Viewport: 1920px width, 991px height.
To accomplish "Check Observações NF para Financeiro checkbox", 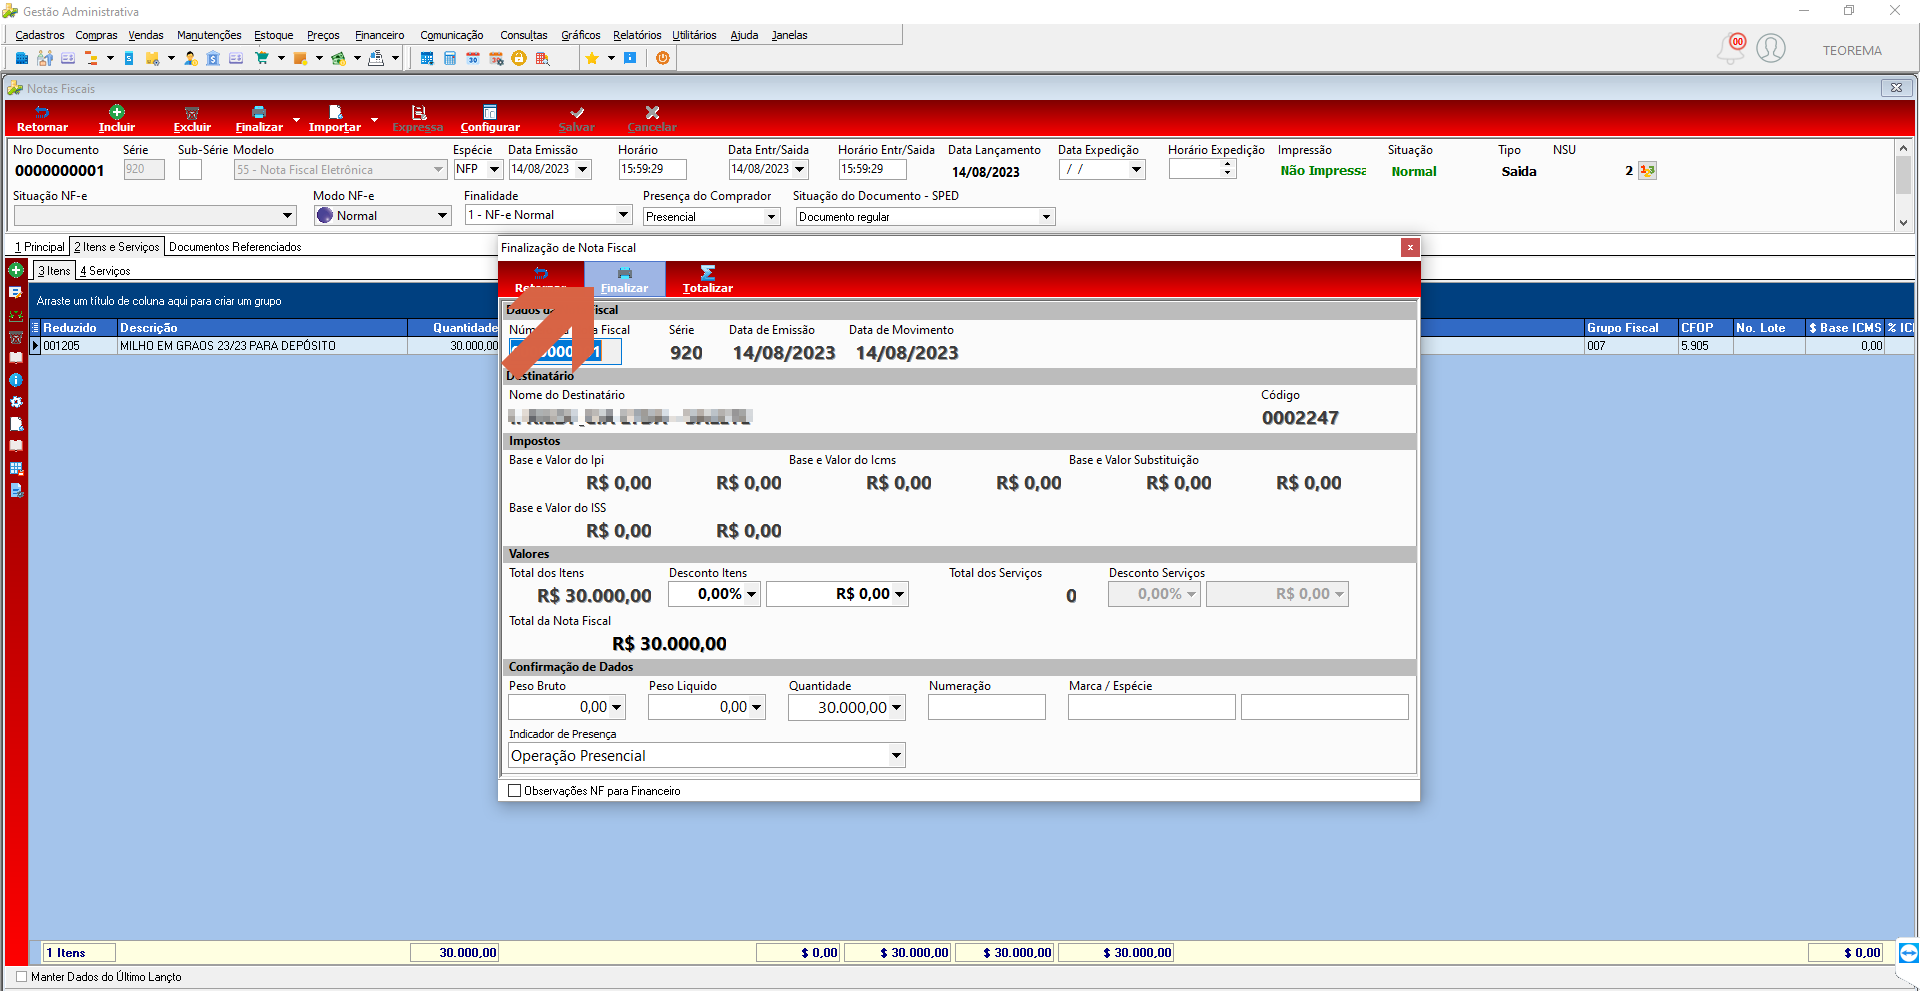I will pyautogui.click(x=515, y=790).
